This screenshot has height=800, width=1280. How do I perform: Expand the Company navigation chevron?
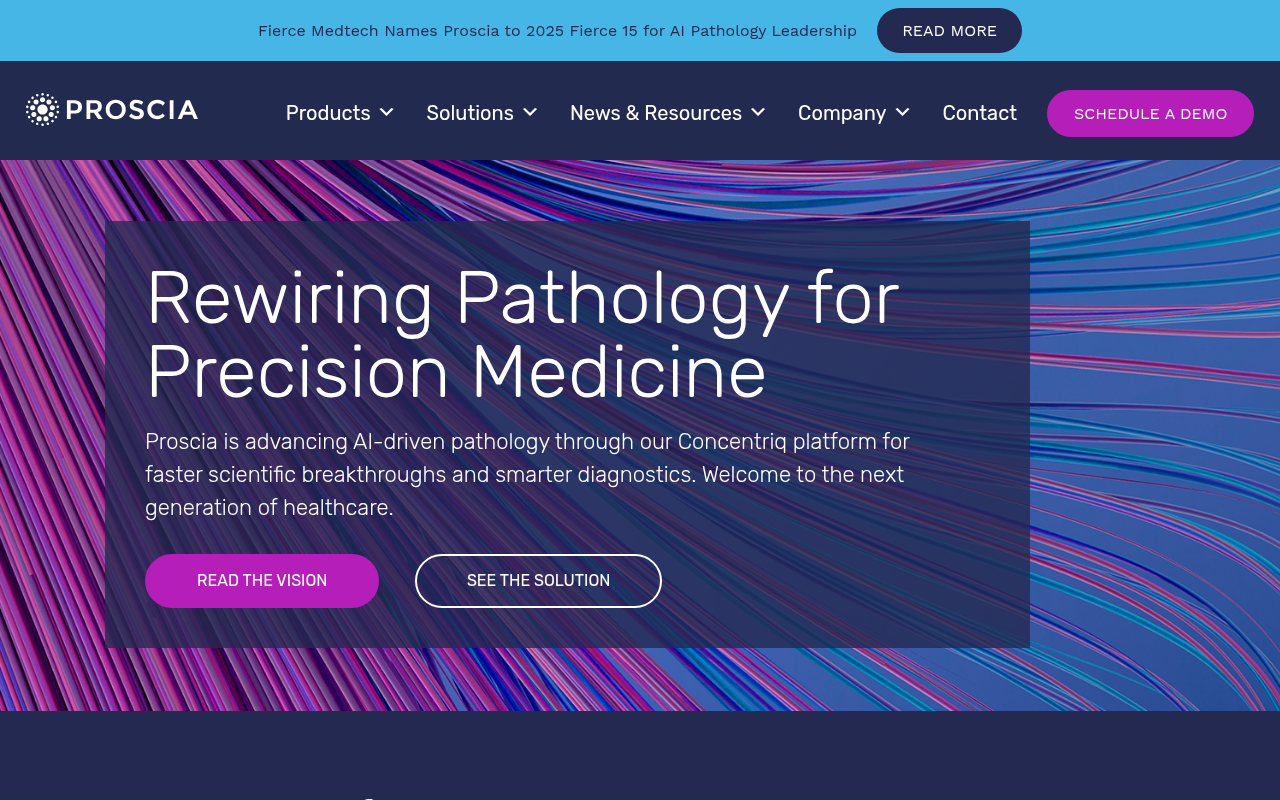click(902, 112)
